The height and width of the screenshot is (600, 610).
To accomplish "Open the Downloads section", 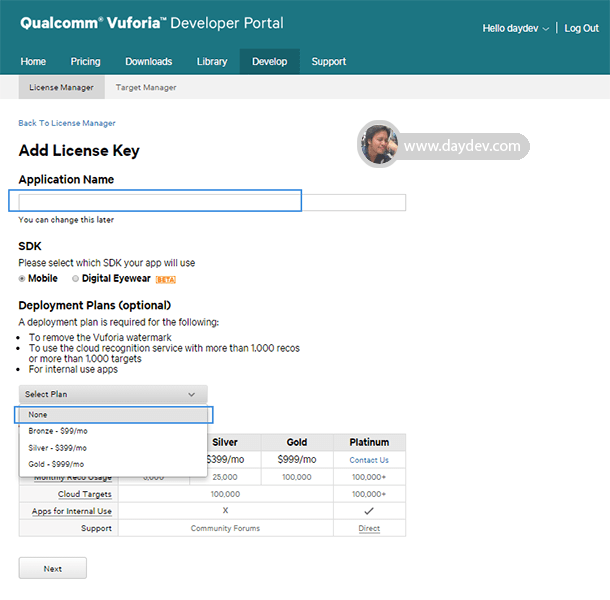I will click(x=149, y=61).
